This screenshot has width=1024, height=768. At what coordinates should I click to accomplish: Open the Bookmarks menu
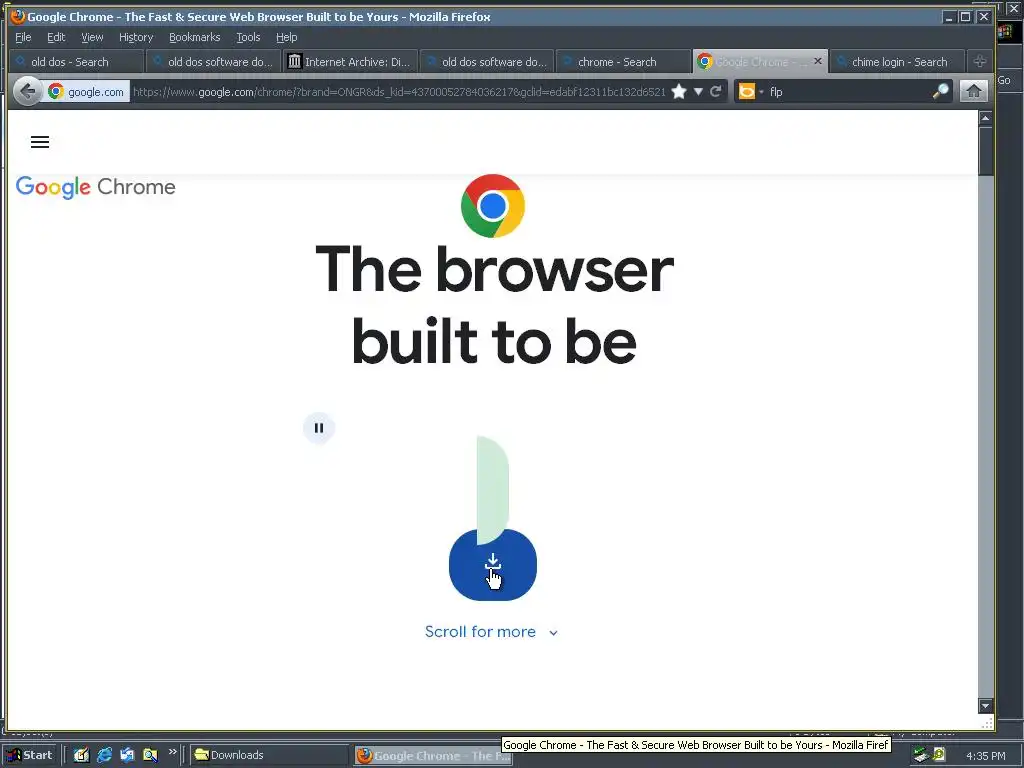195,37
